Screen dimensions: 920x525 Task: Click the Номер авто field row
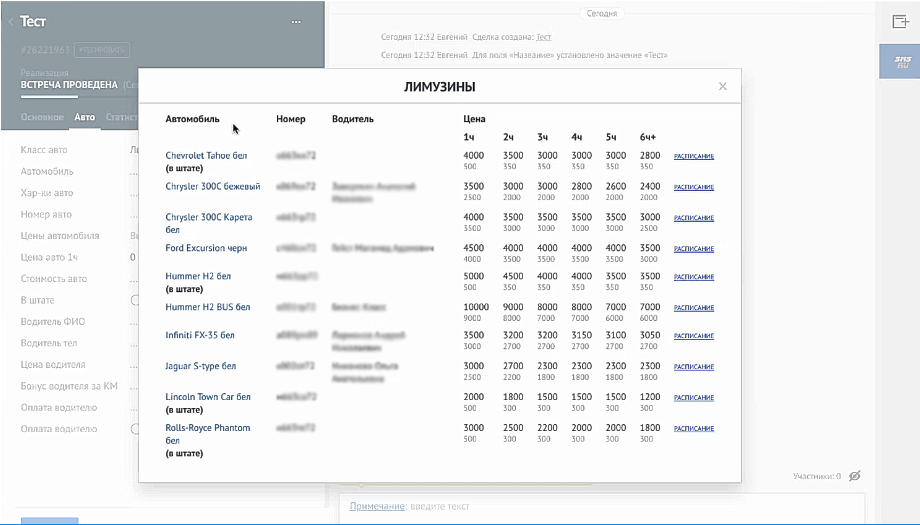tap(79, 214)
